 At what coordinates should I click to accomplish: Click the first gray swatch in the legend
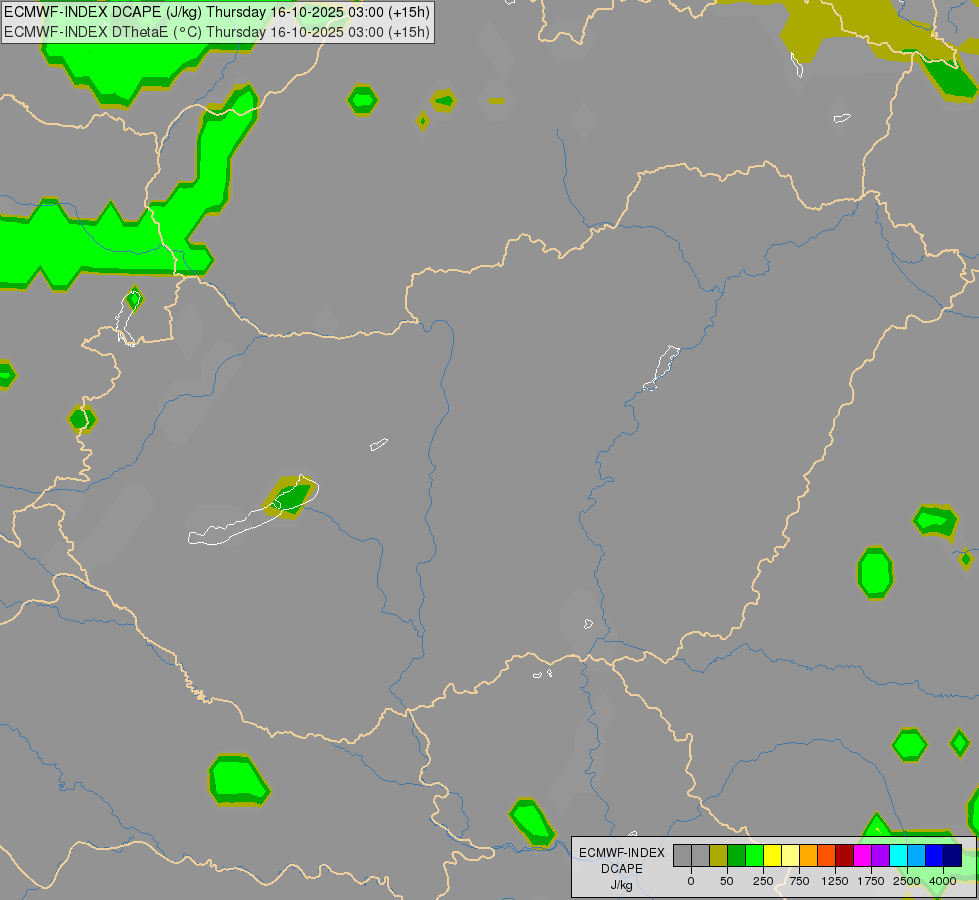coord(682,855)
